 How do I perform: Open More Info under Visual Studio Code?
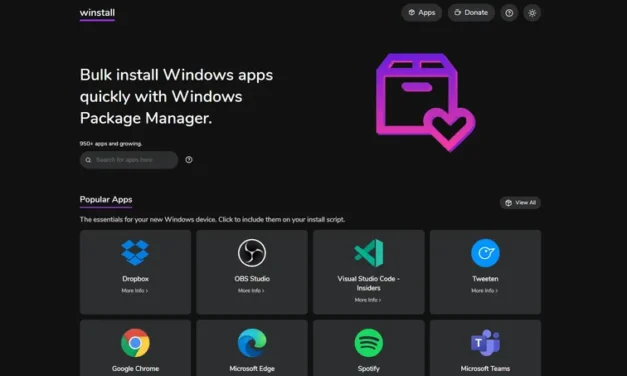368,300
